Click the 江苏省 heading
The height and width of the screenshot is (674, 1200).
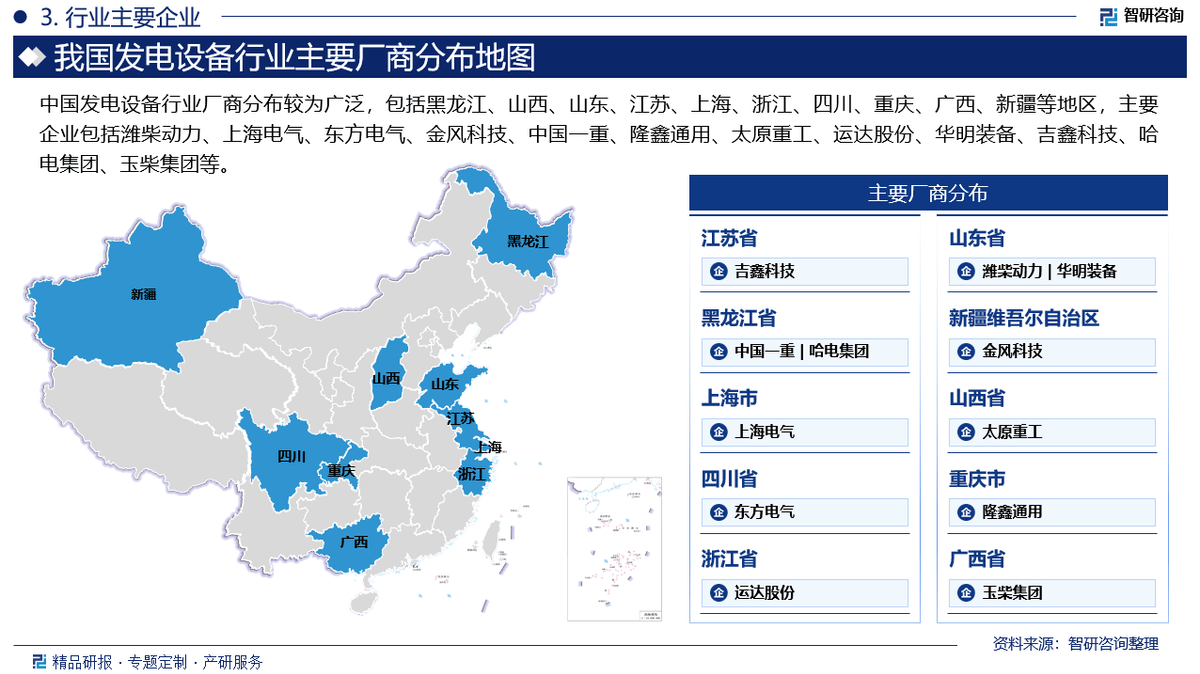(x=729, y=238)
